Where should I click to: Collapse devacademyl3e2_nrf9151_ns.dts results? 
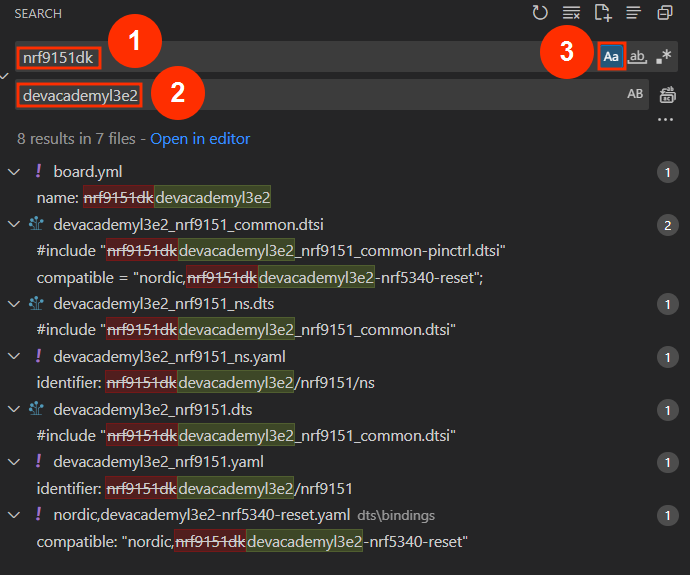[x=14, y=304]
